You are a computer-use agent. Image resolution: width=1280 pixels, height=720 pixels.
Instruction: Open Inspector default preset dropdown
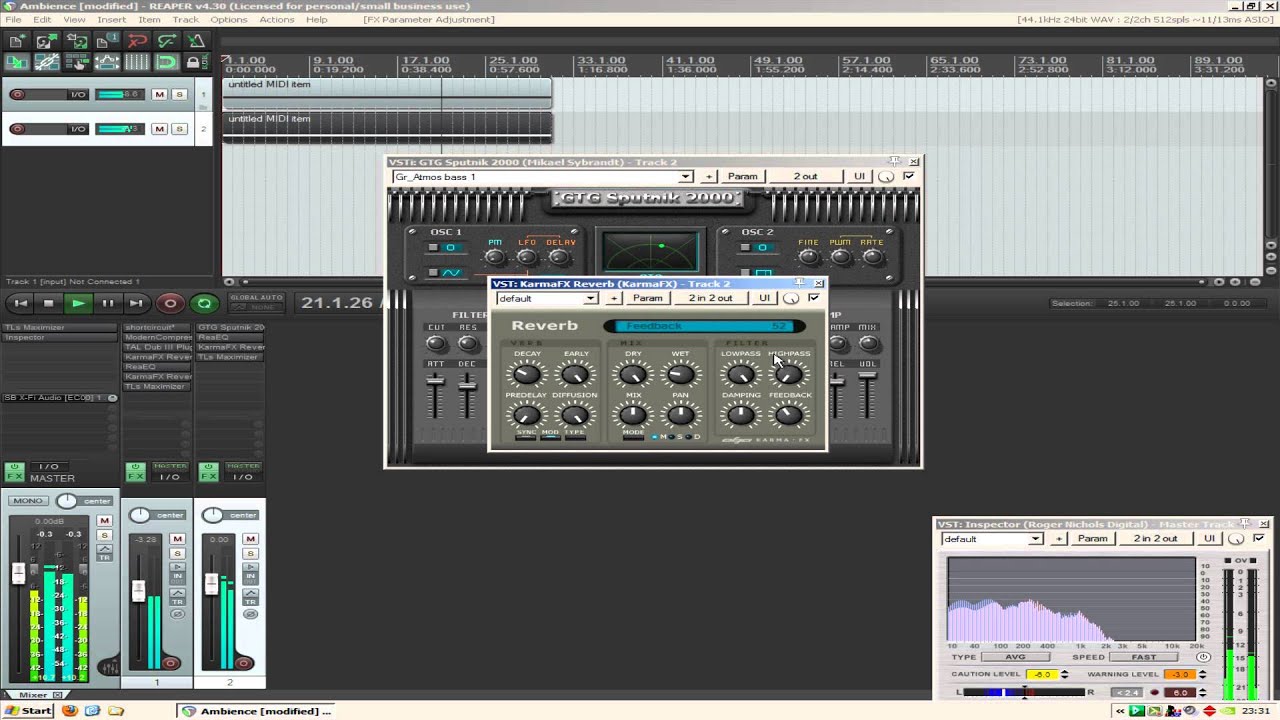click(x=1036, y=538)
